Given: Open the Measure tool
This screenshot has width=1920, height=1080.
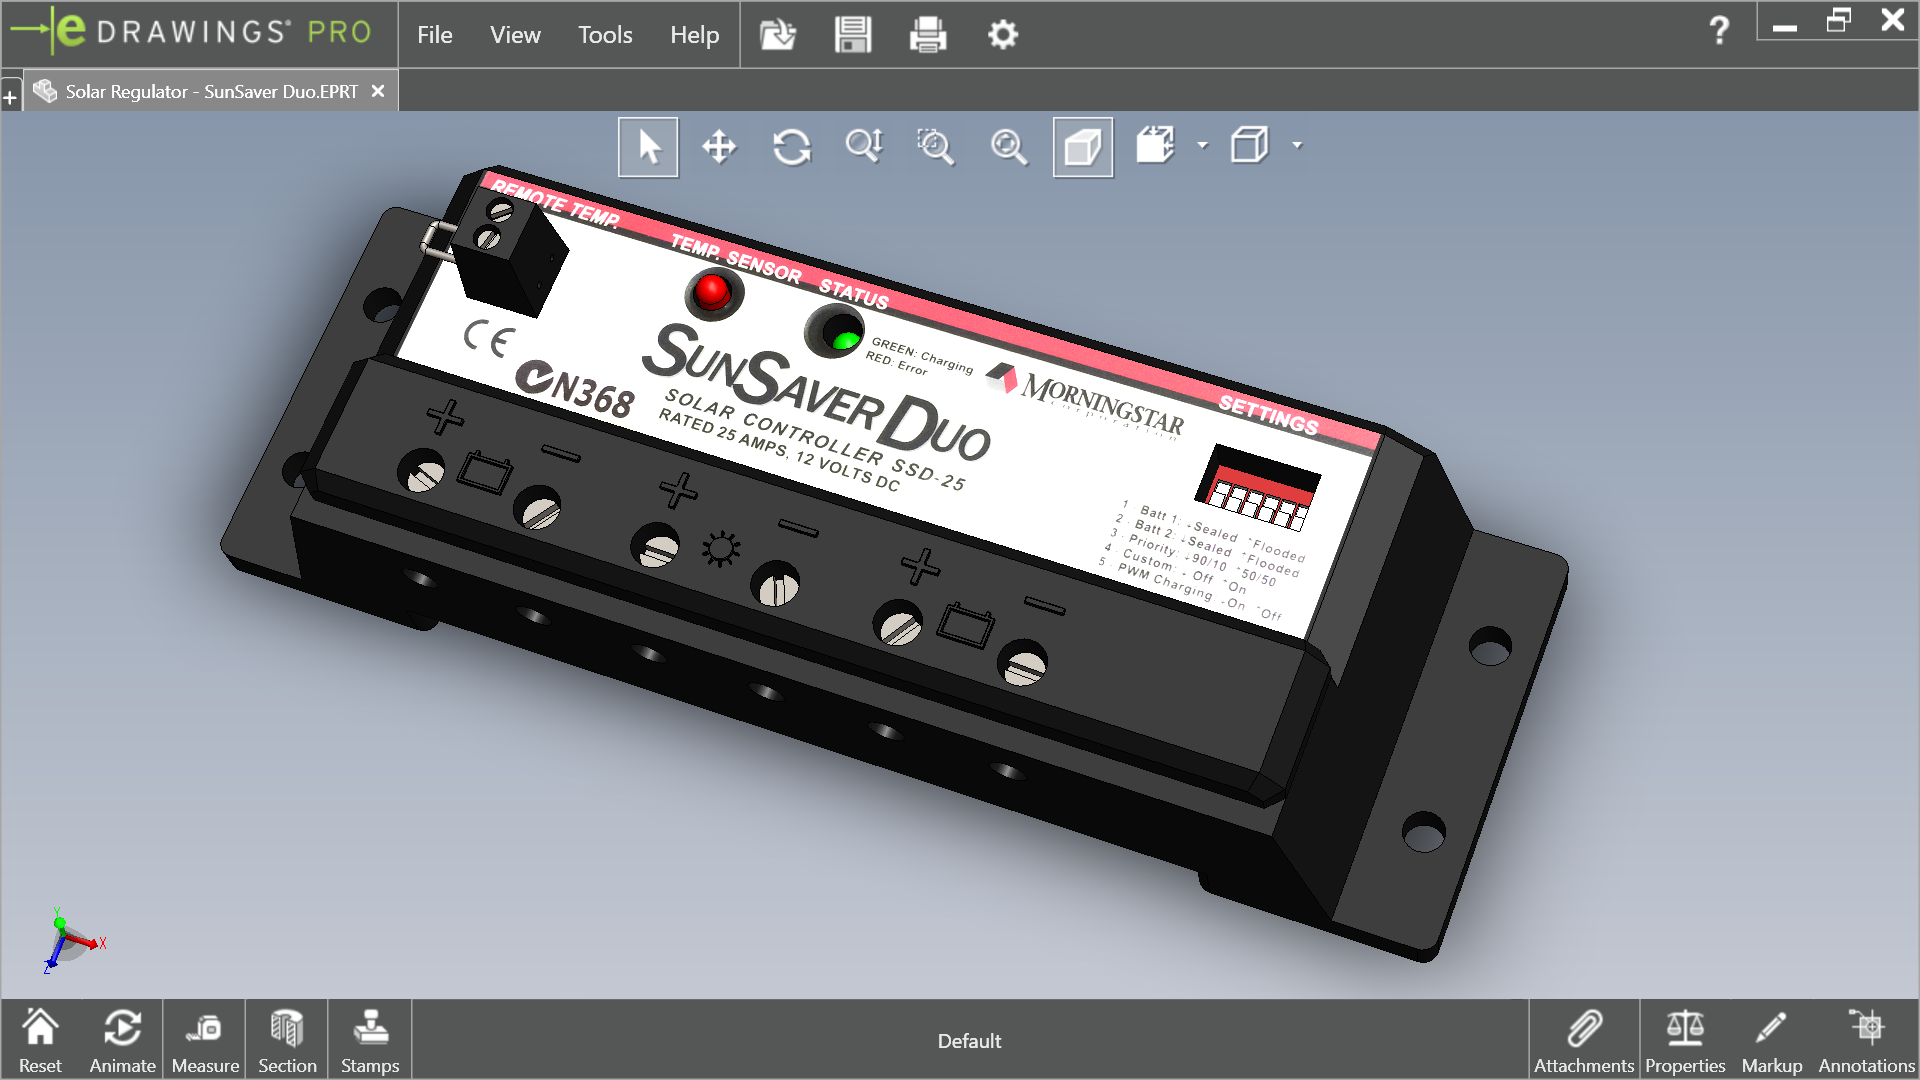Looking at the screenshot, I should coord(205,1040).
